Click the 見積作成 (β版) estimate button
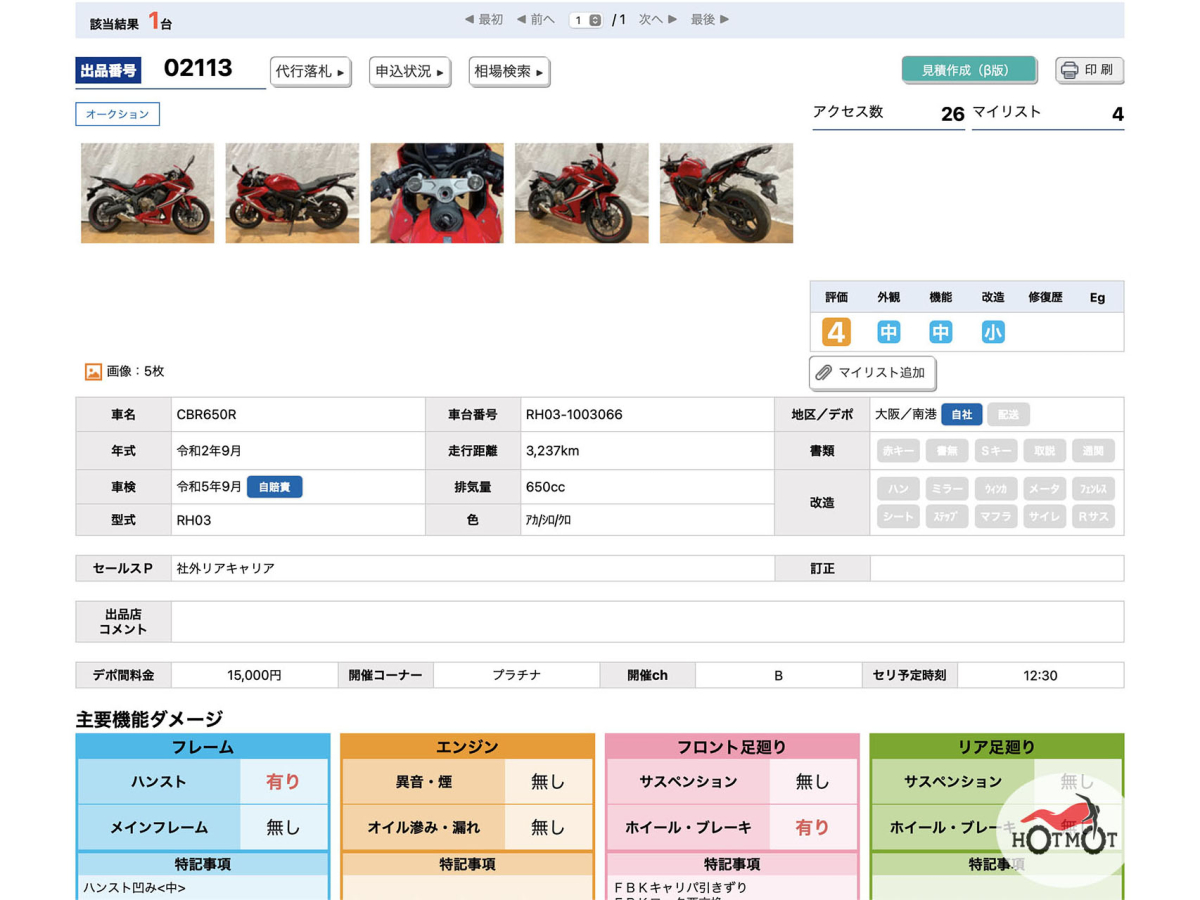The image size is (1200, 900). 969,70
